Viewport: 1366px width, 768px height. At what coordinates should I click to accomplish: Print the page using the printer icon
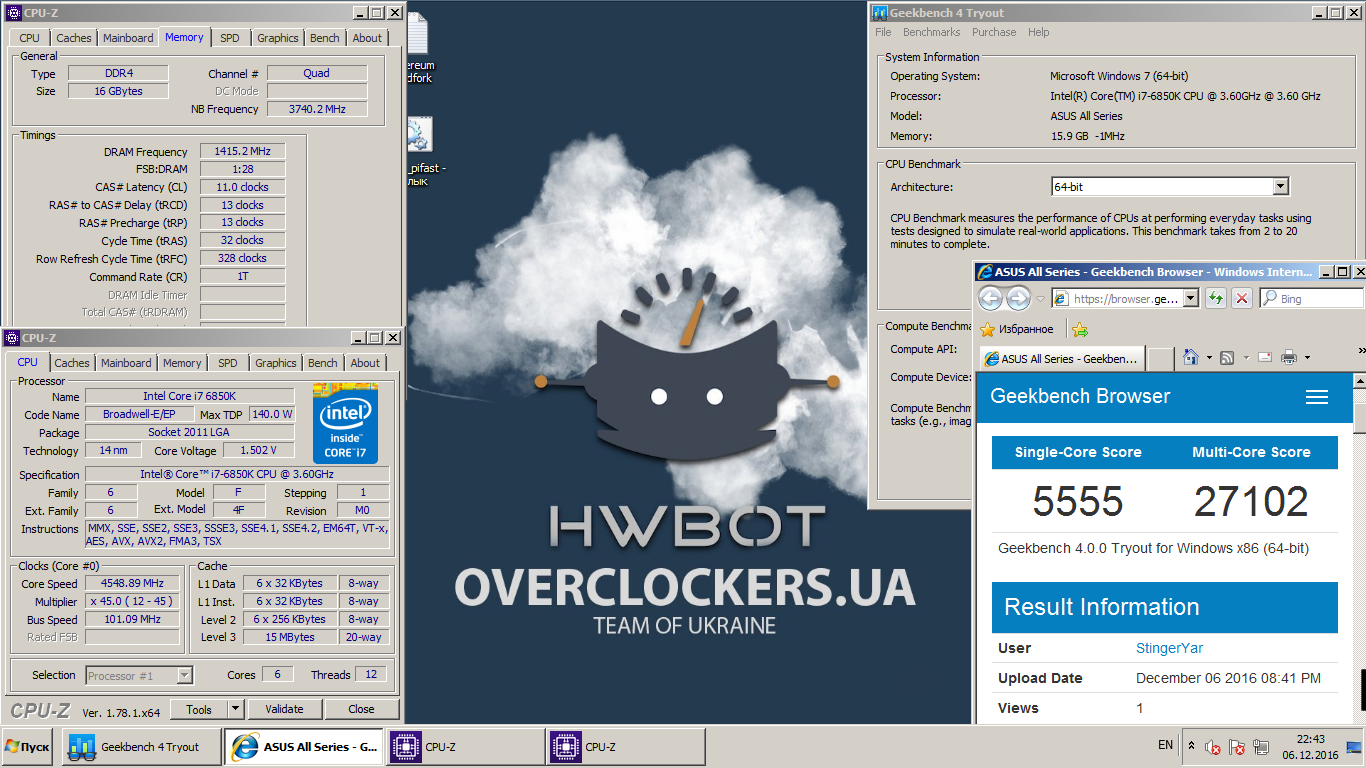(x=1289, y=357)
